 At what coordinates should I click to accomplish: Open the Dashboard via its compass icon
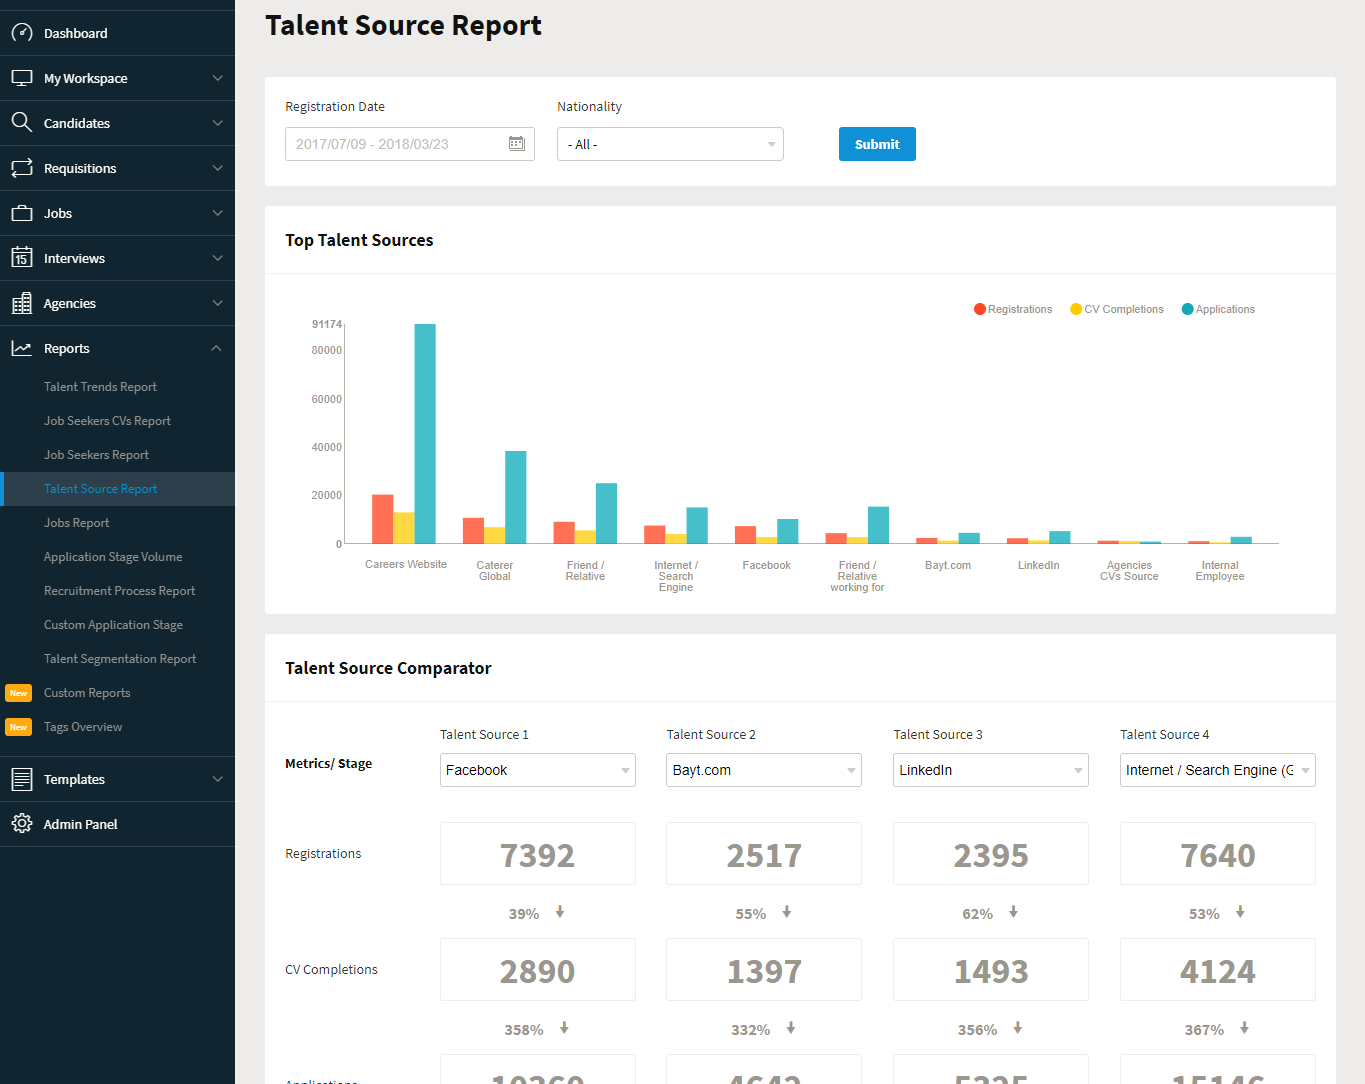21,32
